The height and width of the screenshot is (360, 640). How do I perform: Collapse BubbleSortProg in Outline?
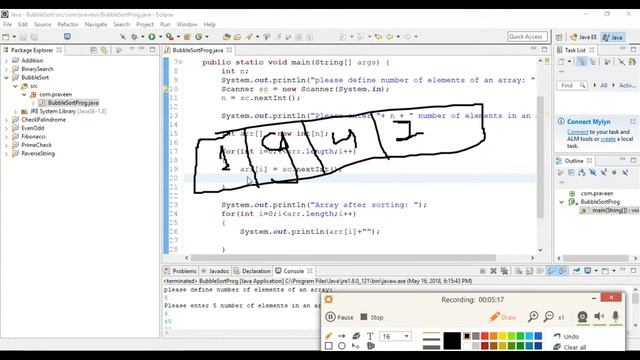pyautogui.click(x=562, y=202)
